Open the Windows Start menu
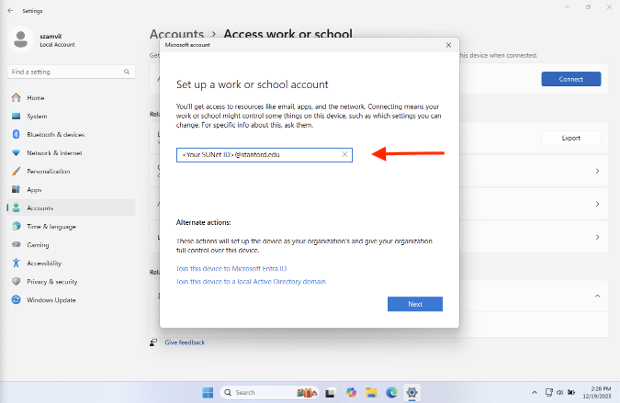Viewport: 620px width, 403px height. (x=208, y=392)
